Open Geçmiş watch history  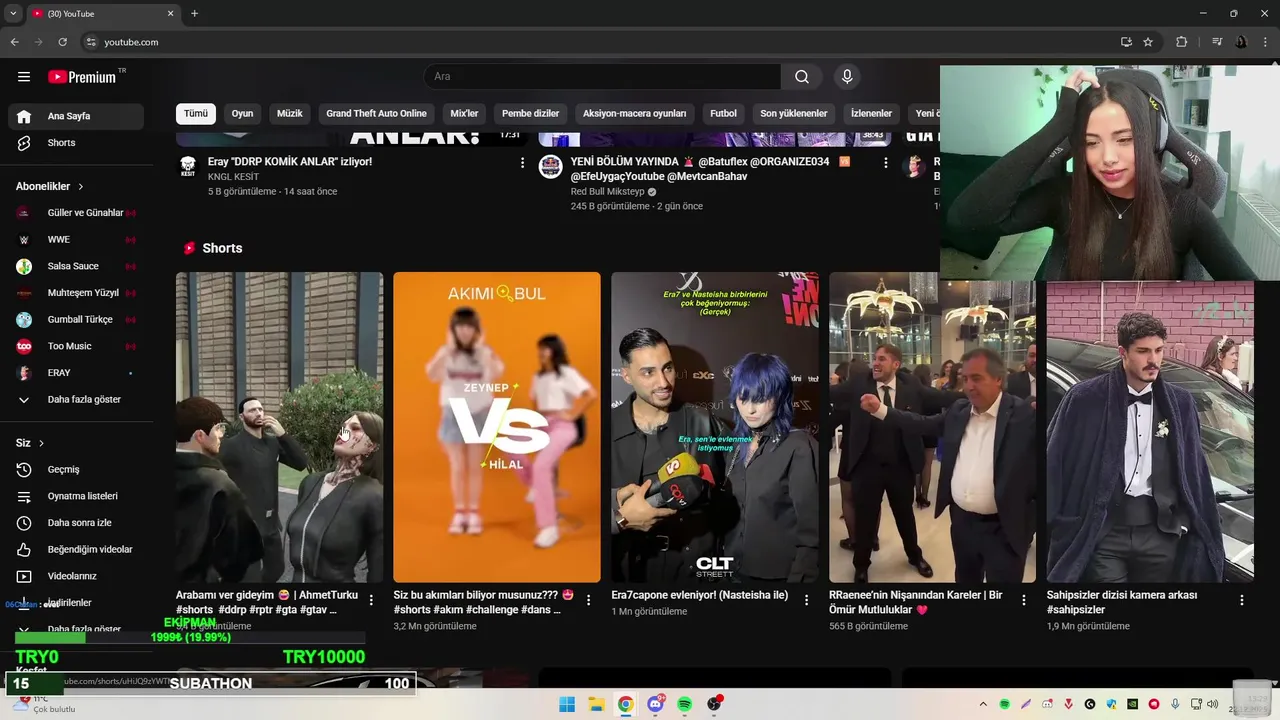76,469
